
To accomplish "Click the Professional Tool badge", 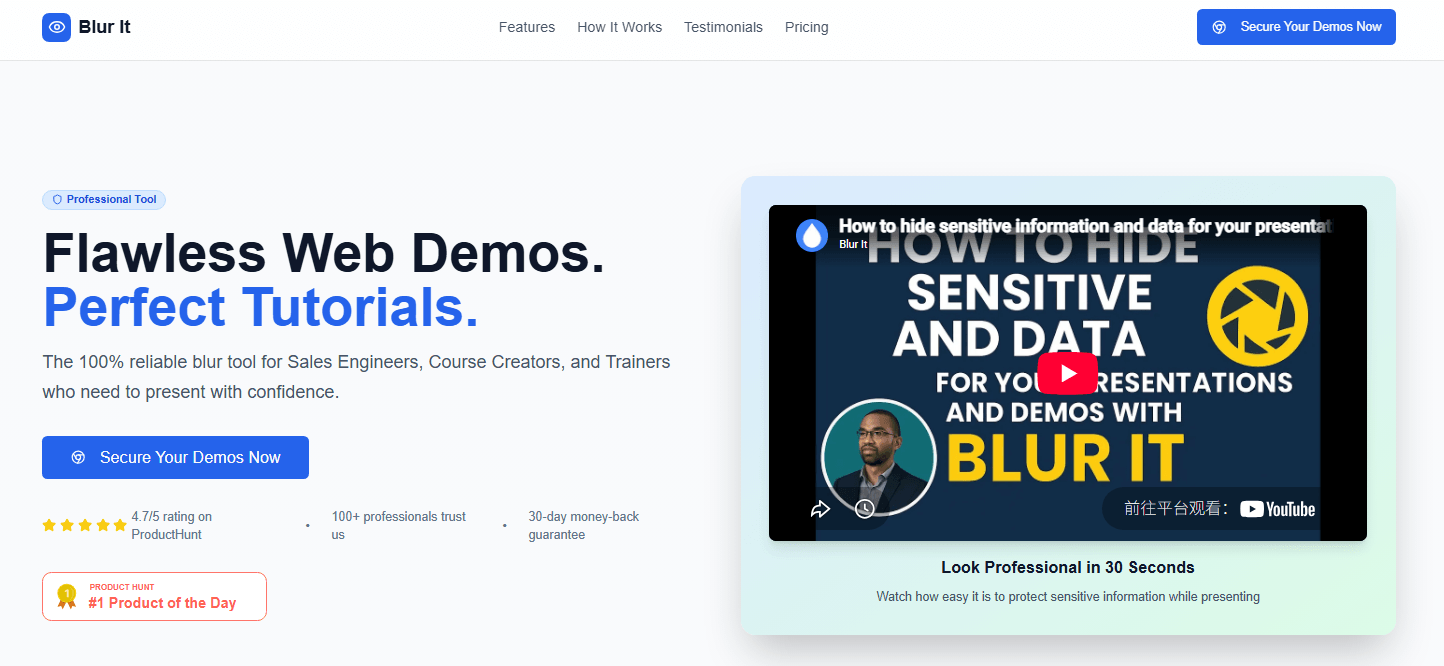I will tap(104, 200).
